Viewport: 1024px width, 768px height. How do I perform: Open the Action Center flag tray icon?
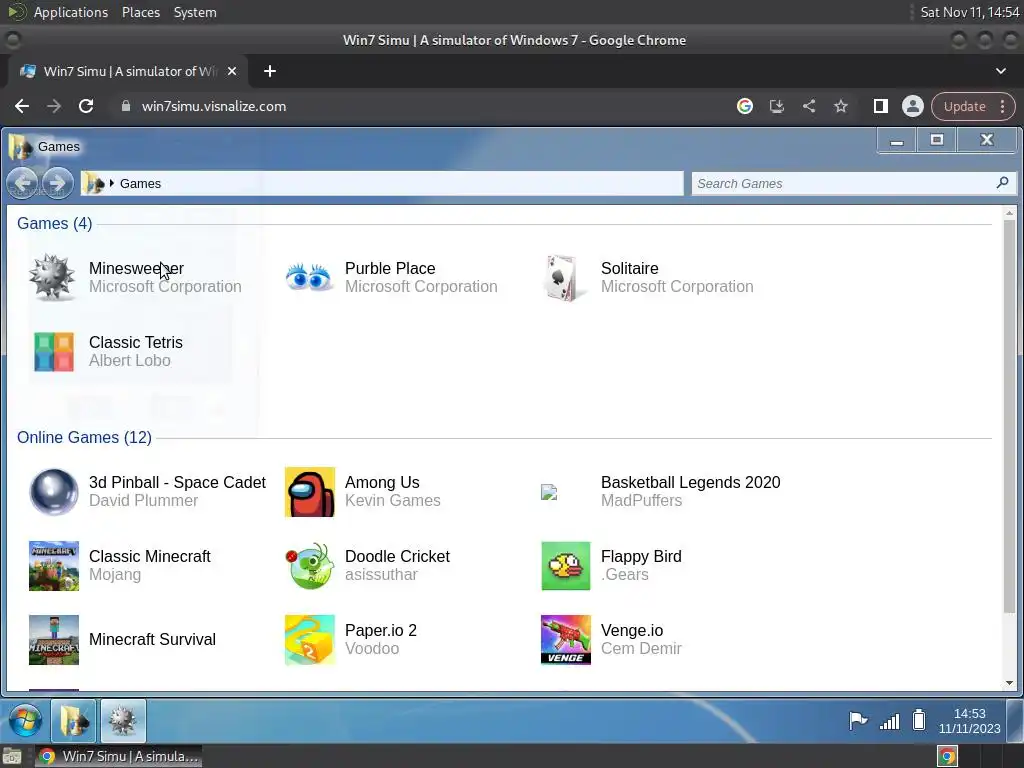tap(857, 721)
